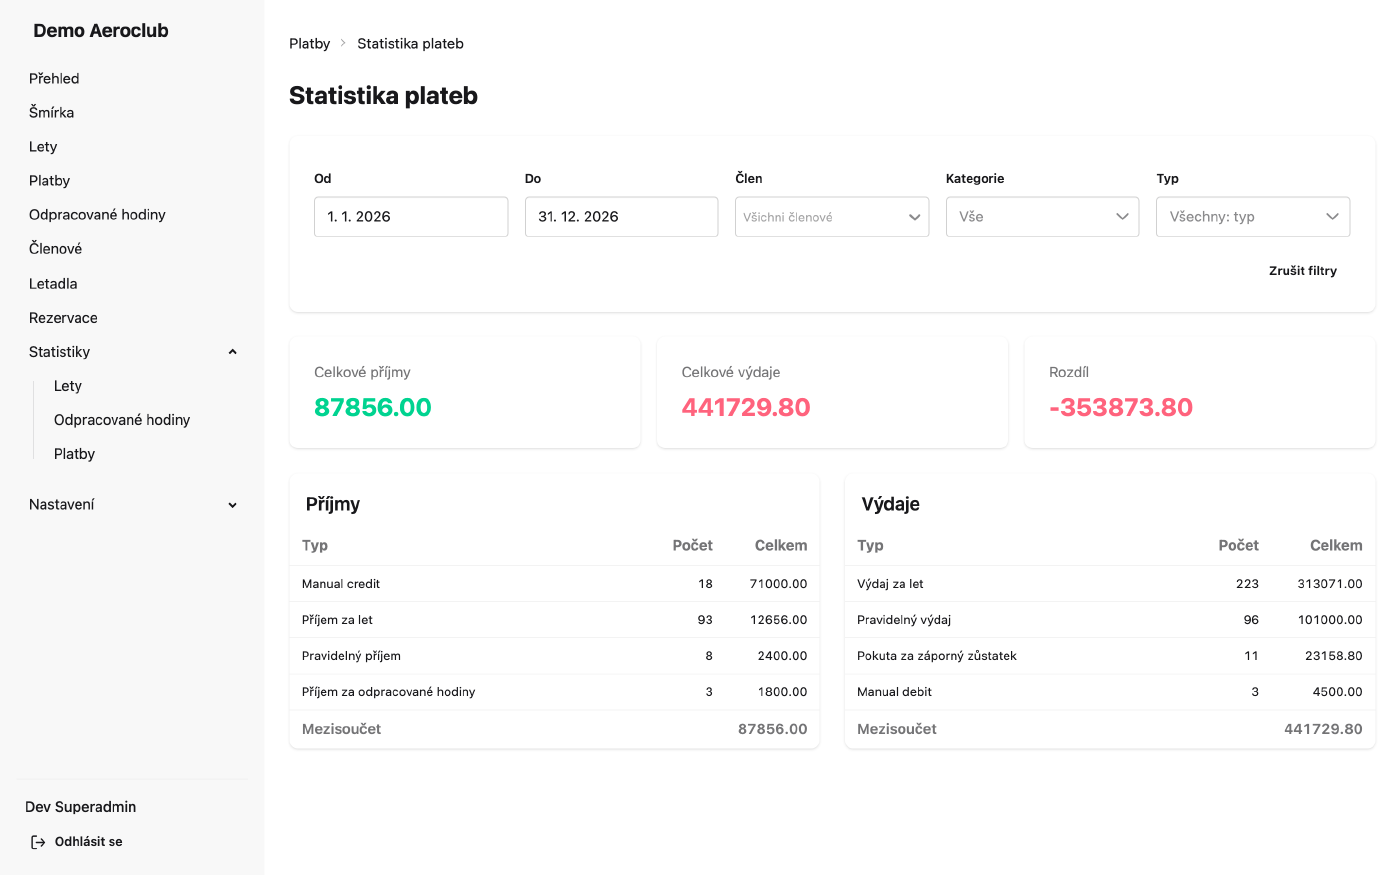Image resolution: width=1400 pixels, height=875 pixels.
Task: Click Odhlásit se to log out
Action: pos(88,842)
